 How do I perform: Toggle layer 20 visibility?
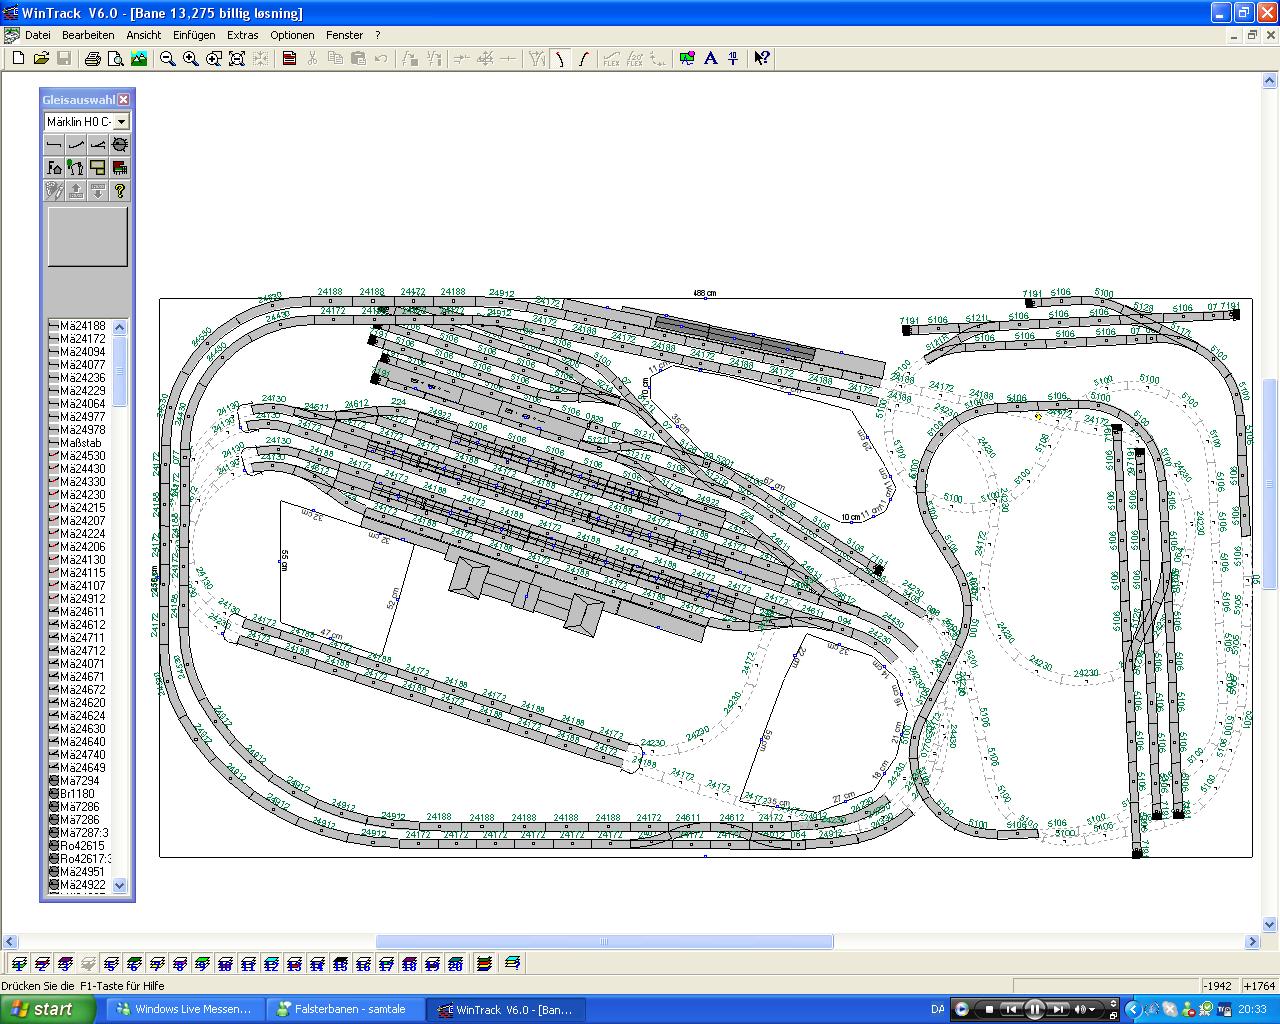click(x=456, y=964)
